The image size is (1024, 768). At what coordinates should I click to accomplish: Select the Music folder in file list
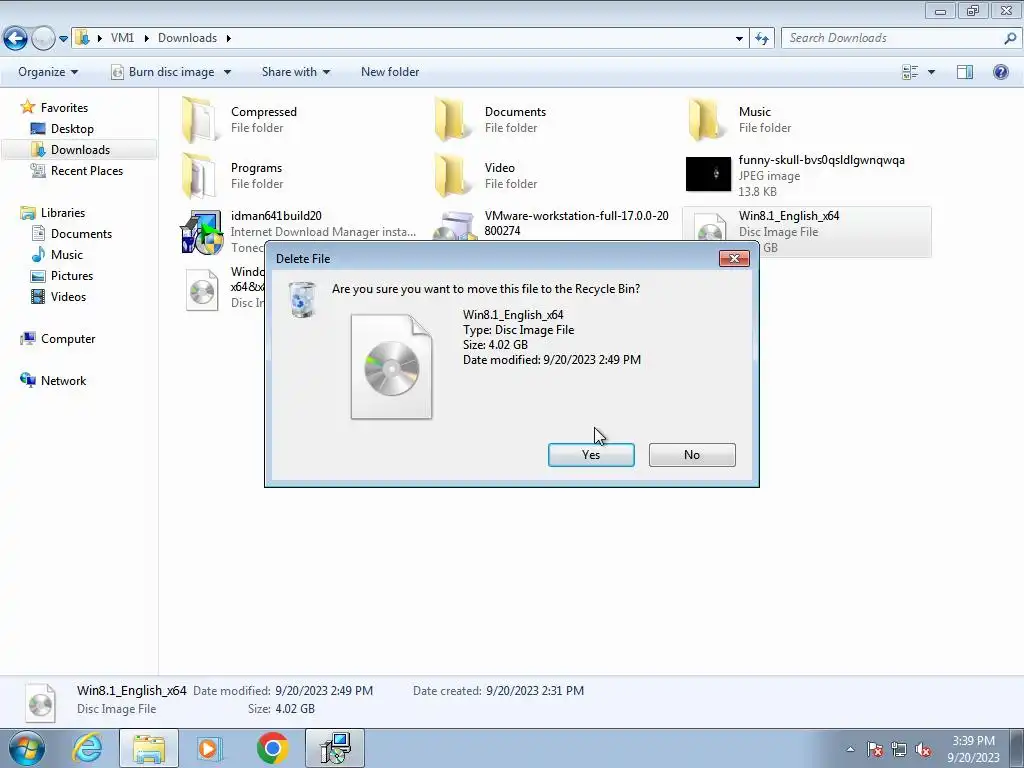754,120
